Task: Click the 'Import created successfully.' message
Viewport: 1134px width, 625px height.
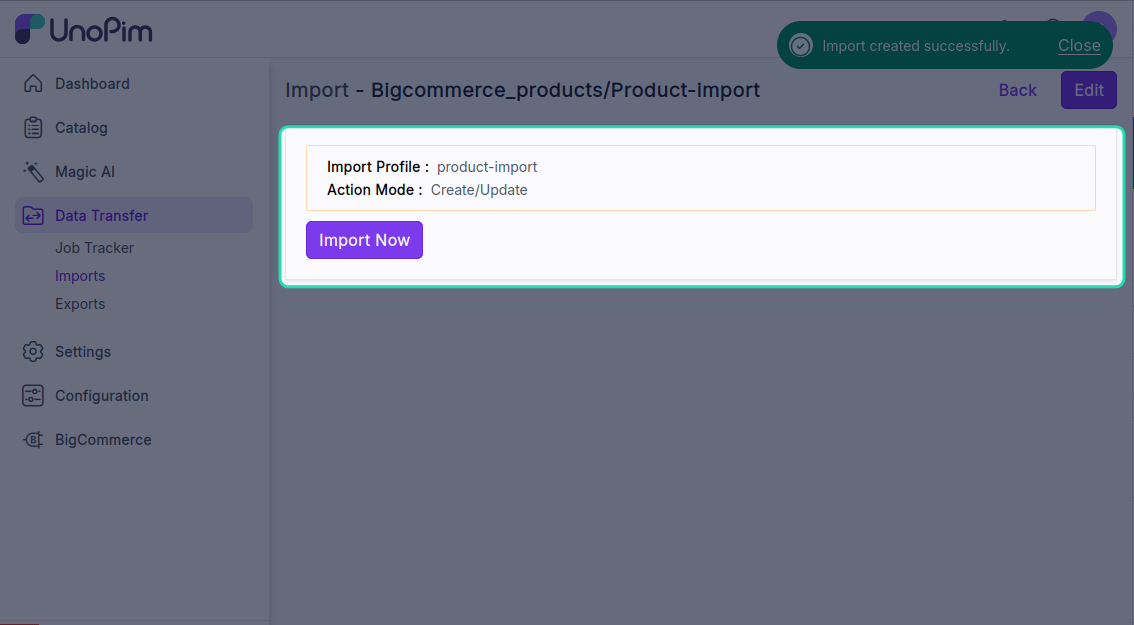Action: coord(916,46)
